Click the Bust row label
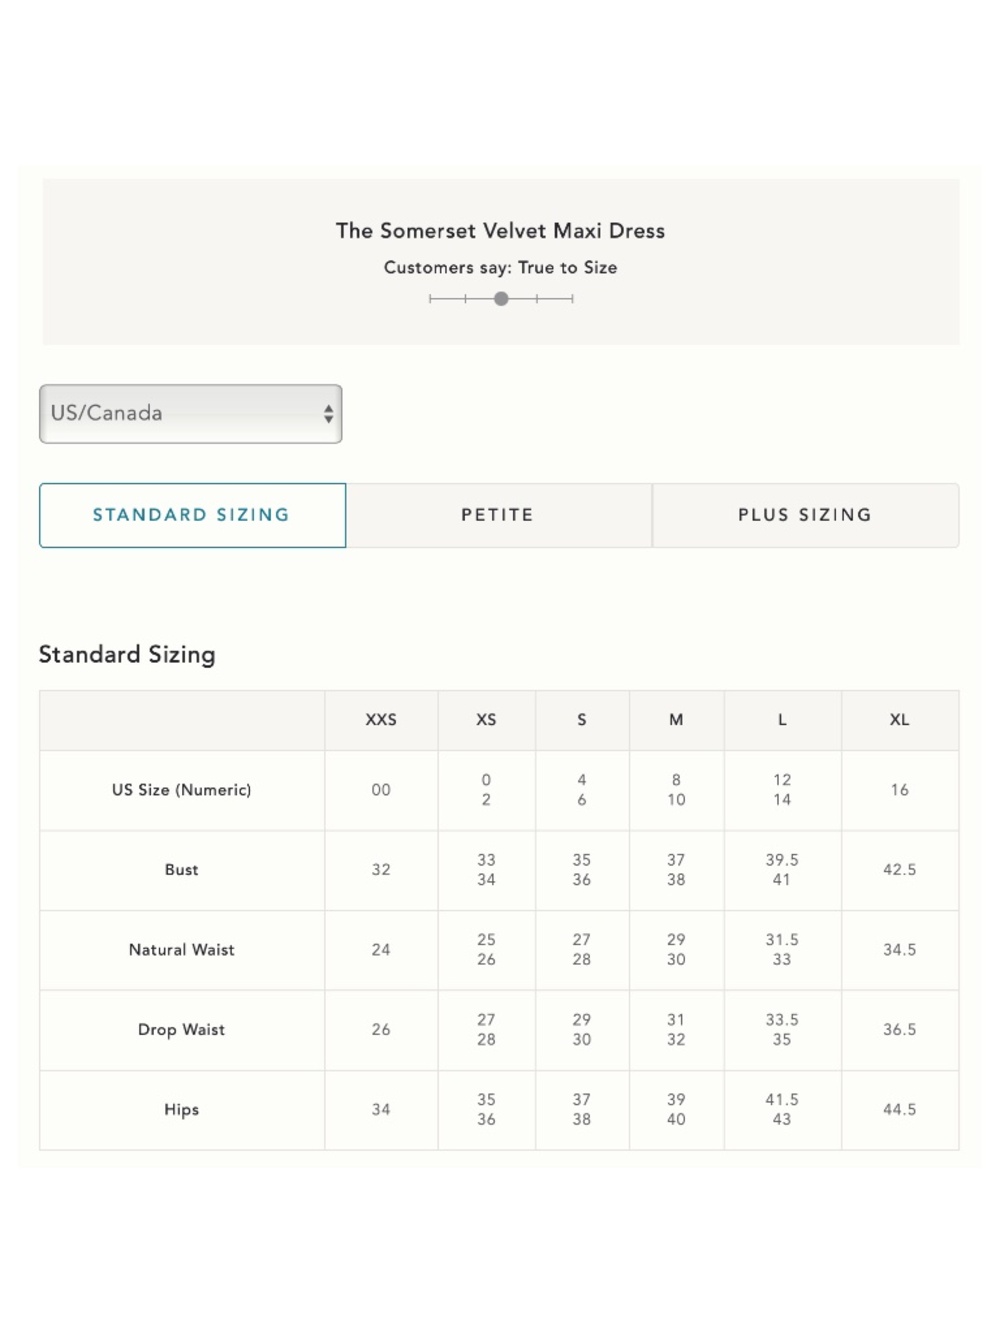 pyautogui.click(x=182, y=870)
